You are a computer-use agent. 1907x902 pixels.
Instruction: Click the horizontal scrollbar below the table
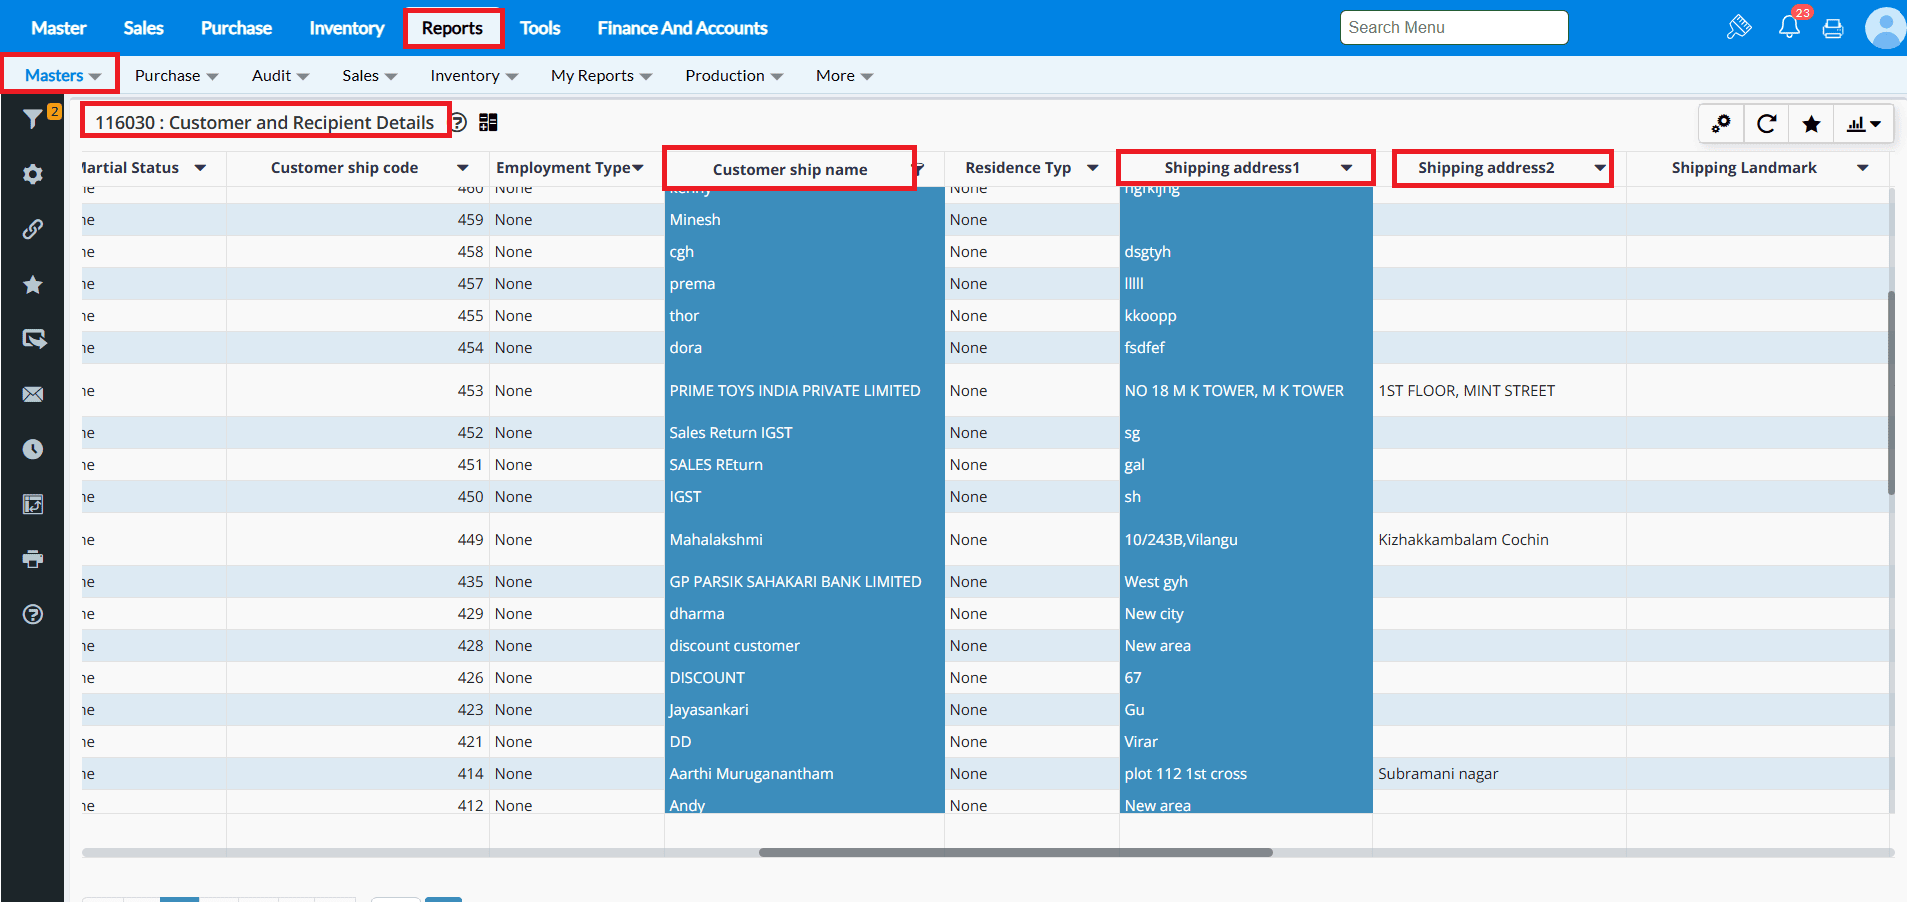point(1015,853)
